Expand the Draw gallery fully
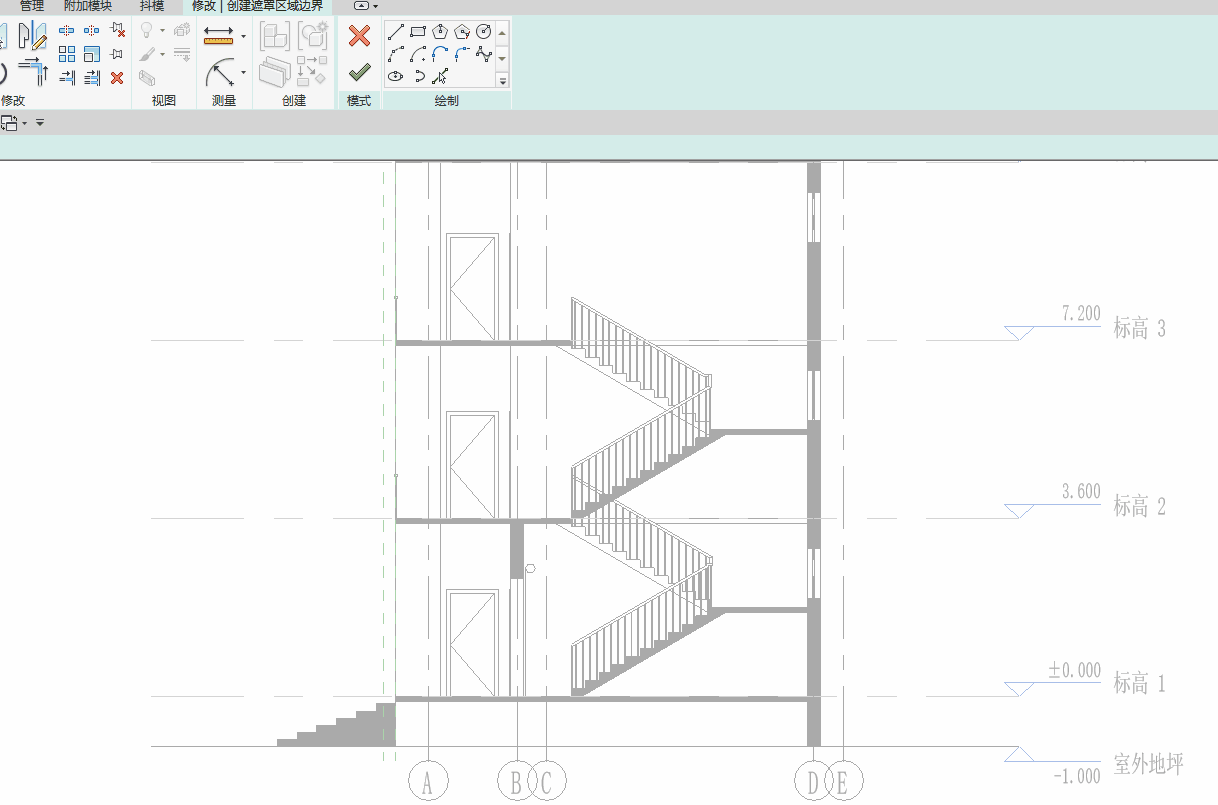The width and height of the screenshot is (1218, 805). coord(503,81)
